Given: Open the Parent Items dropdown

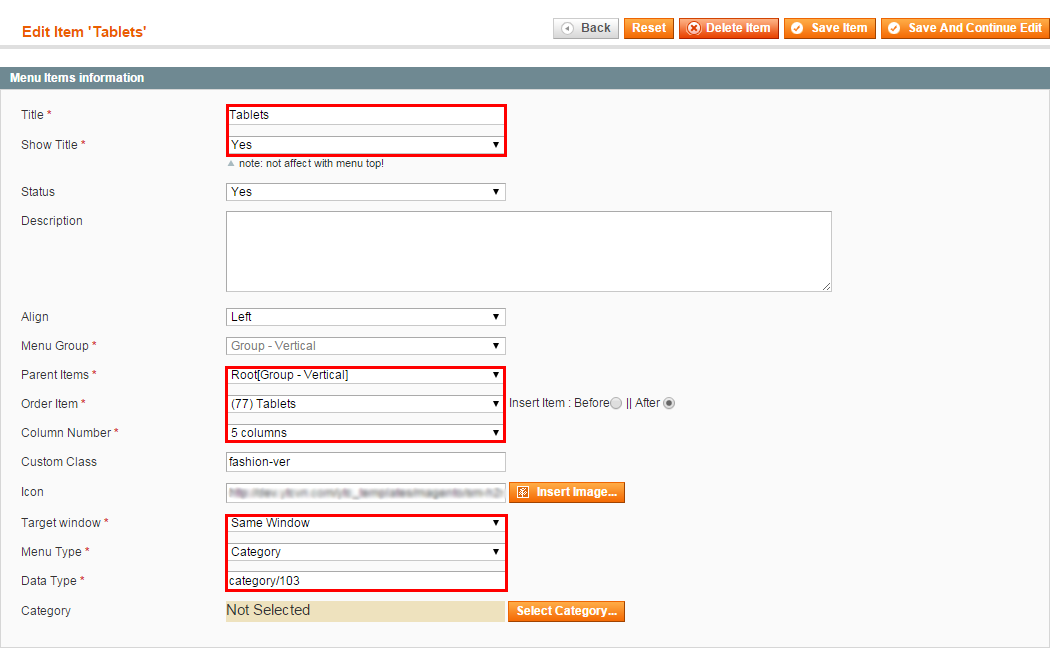Looking at the screenshot, I should (366, 375).
